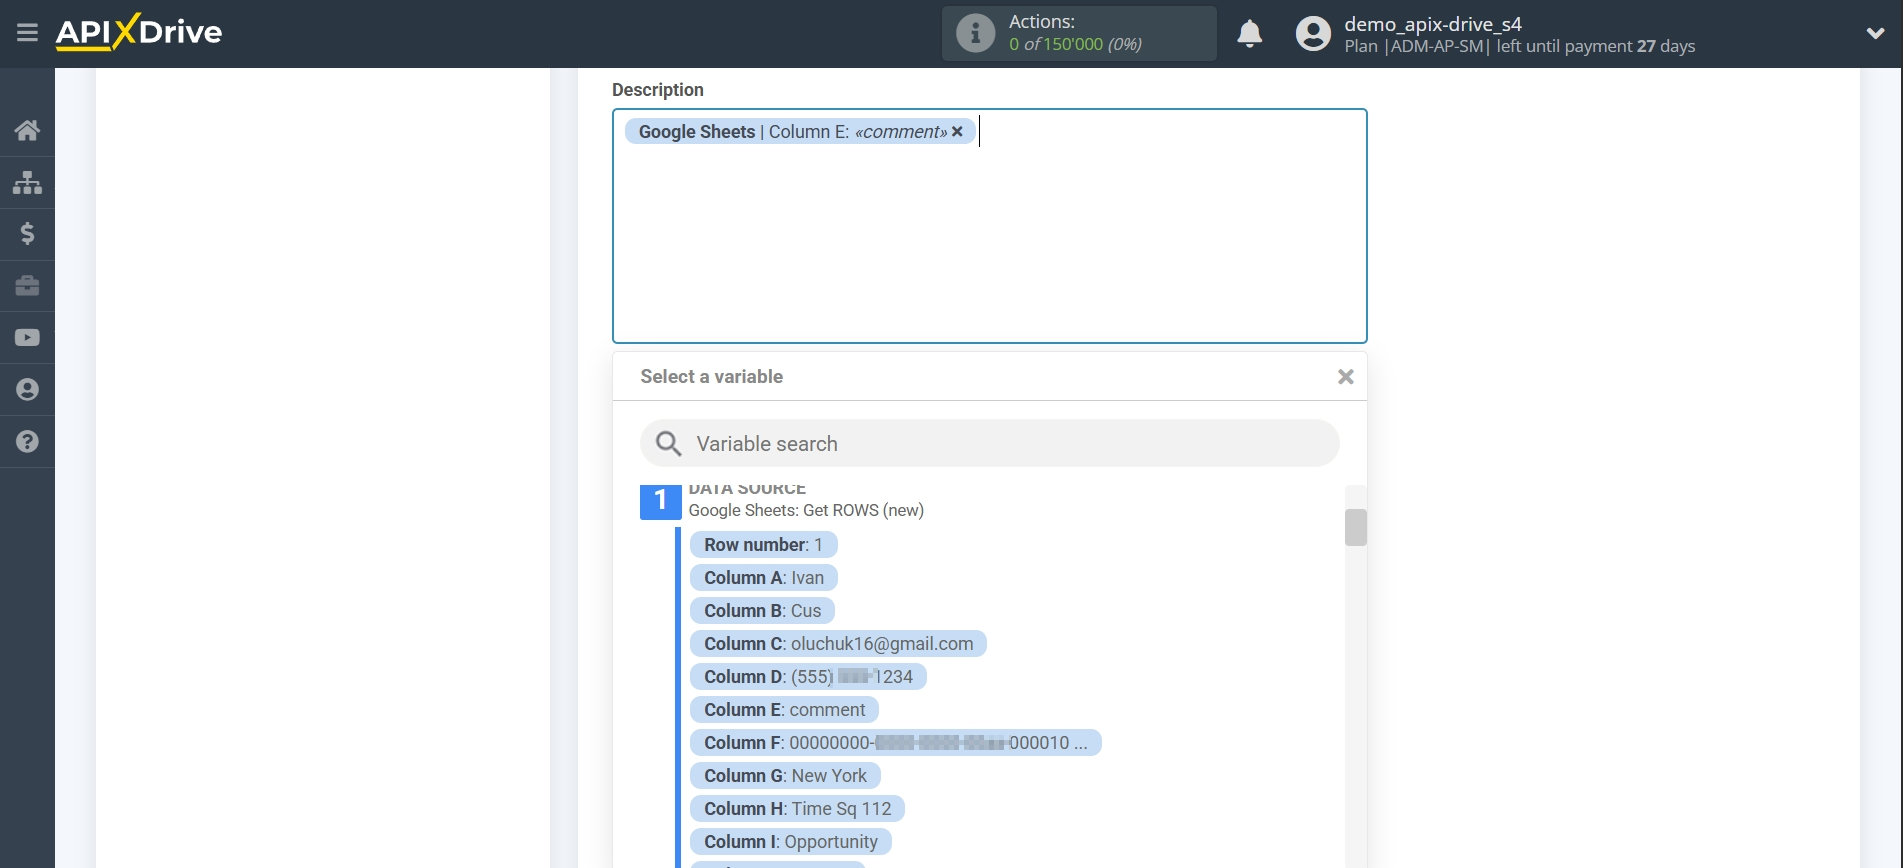Open the profile sidebar icon
This screenshot has height=868, width=1903.
point(27,390)
